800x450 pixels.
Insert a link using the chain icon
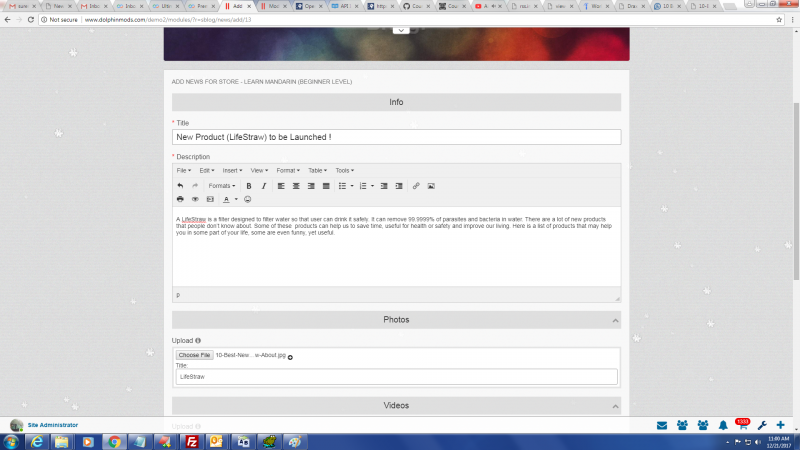click(416, 186)
